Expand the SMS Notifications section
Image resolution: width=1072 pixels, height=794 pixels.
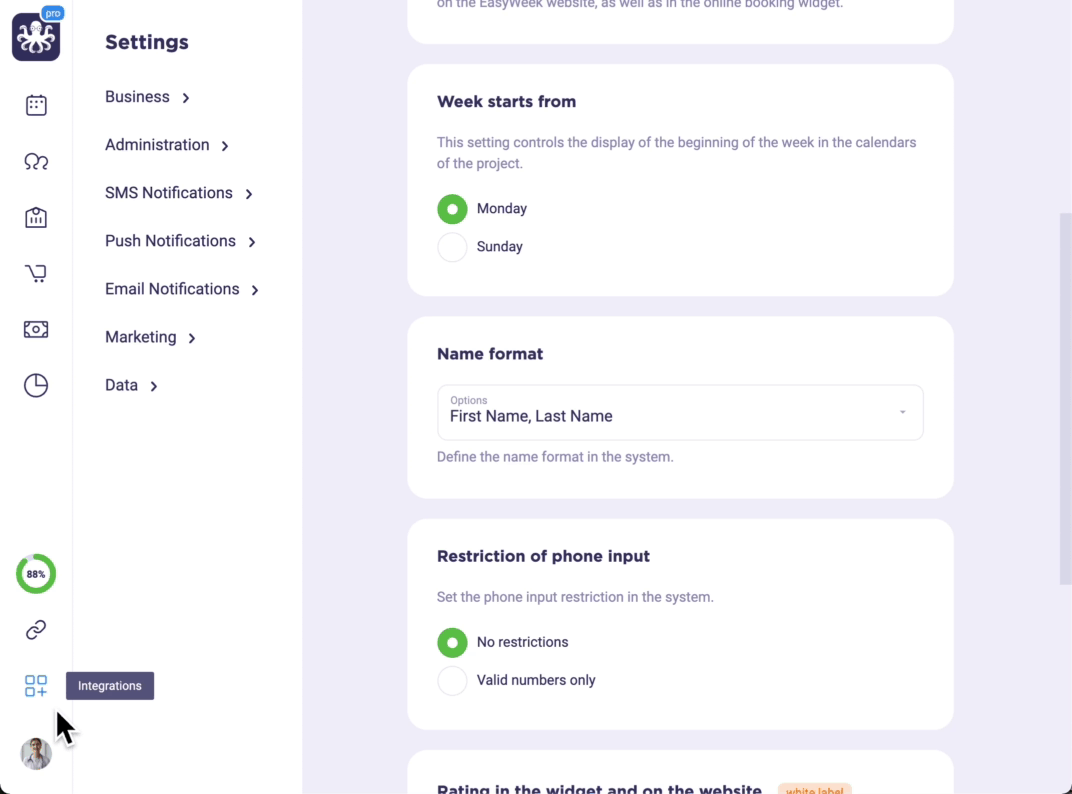pyautogui.click(x=179, y=194)
